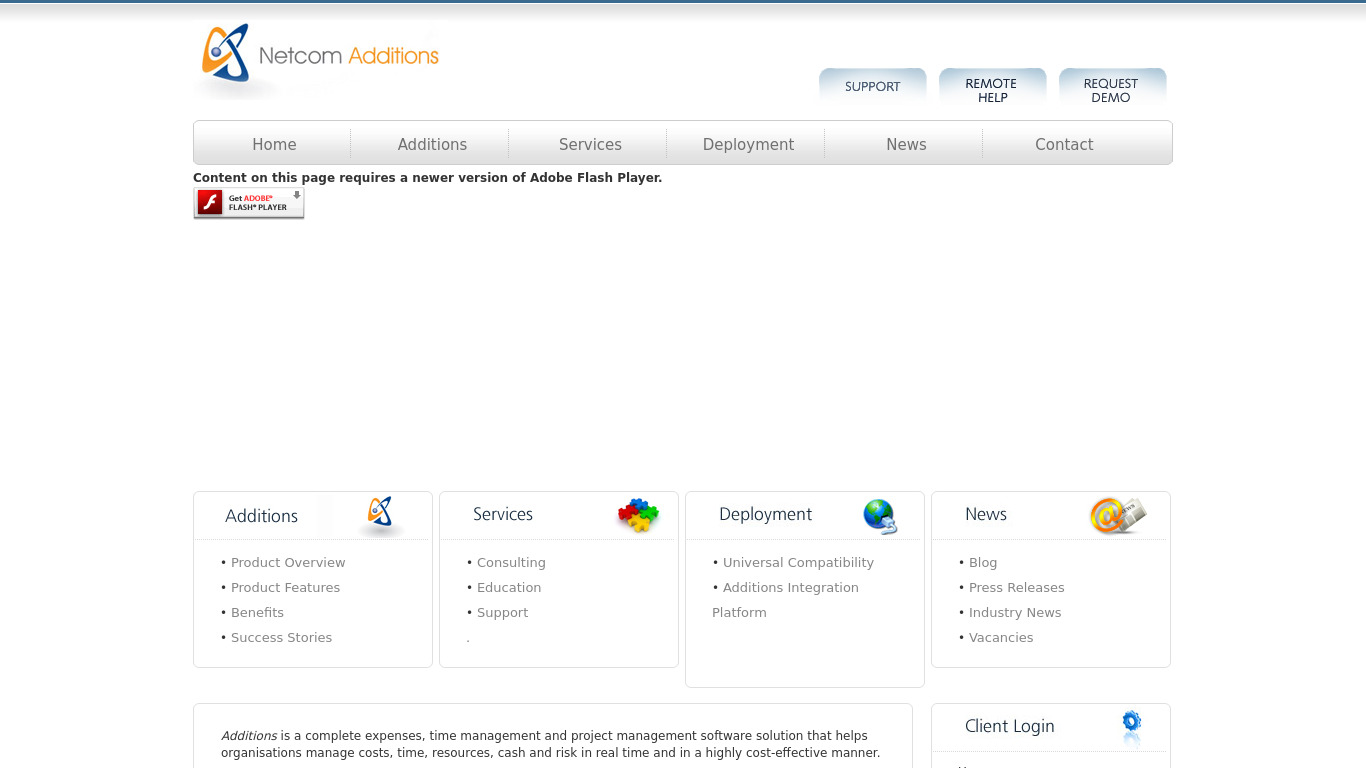This screenshot has height=768, width=1366.
Task: Click the Remote Help button
Action: tap(992, 87)
